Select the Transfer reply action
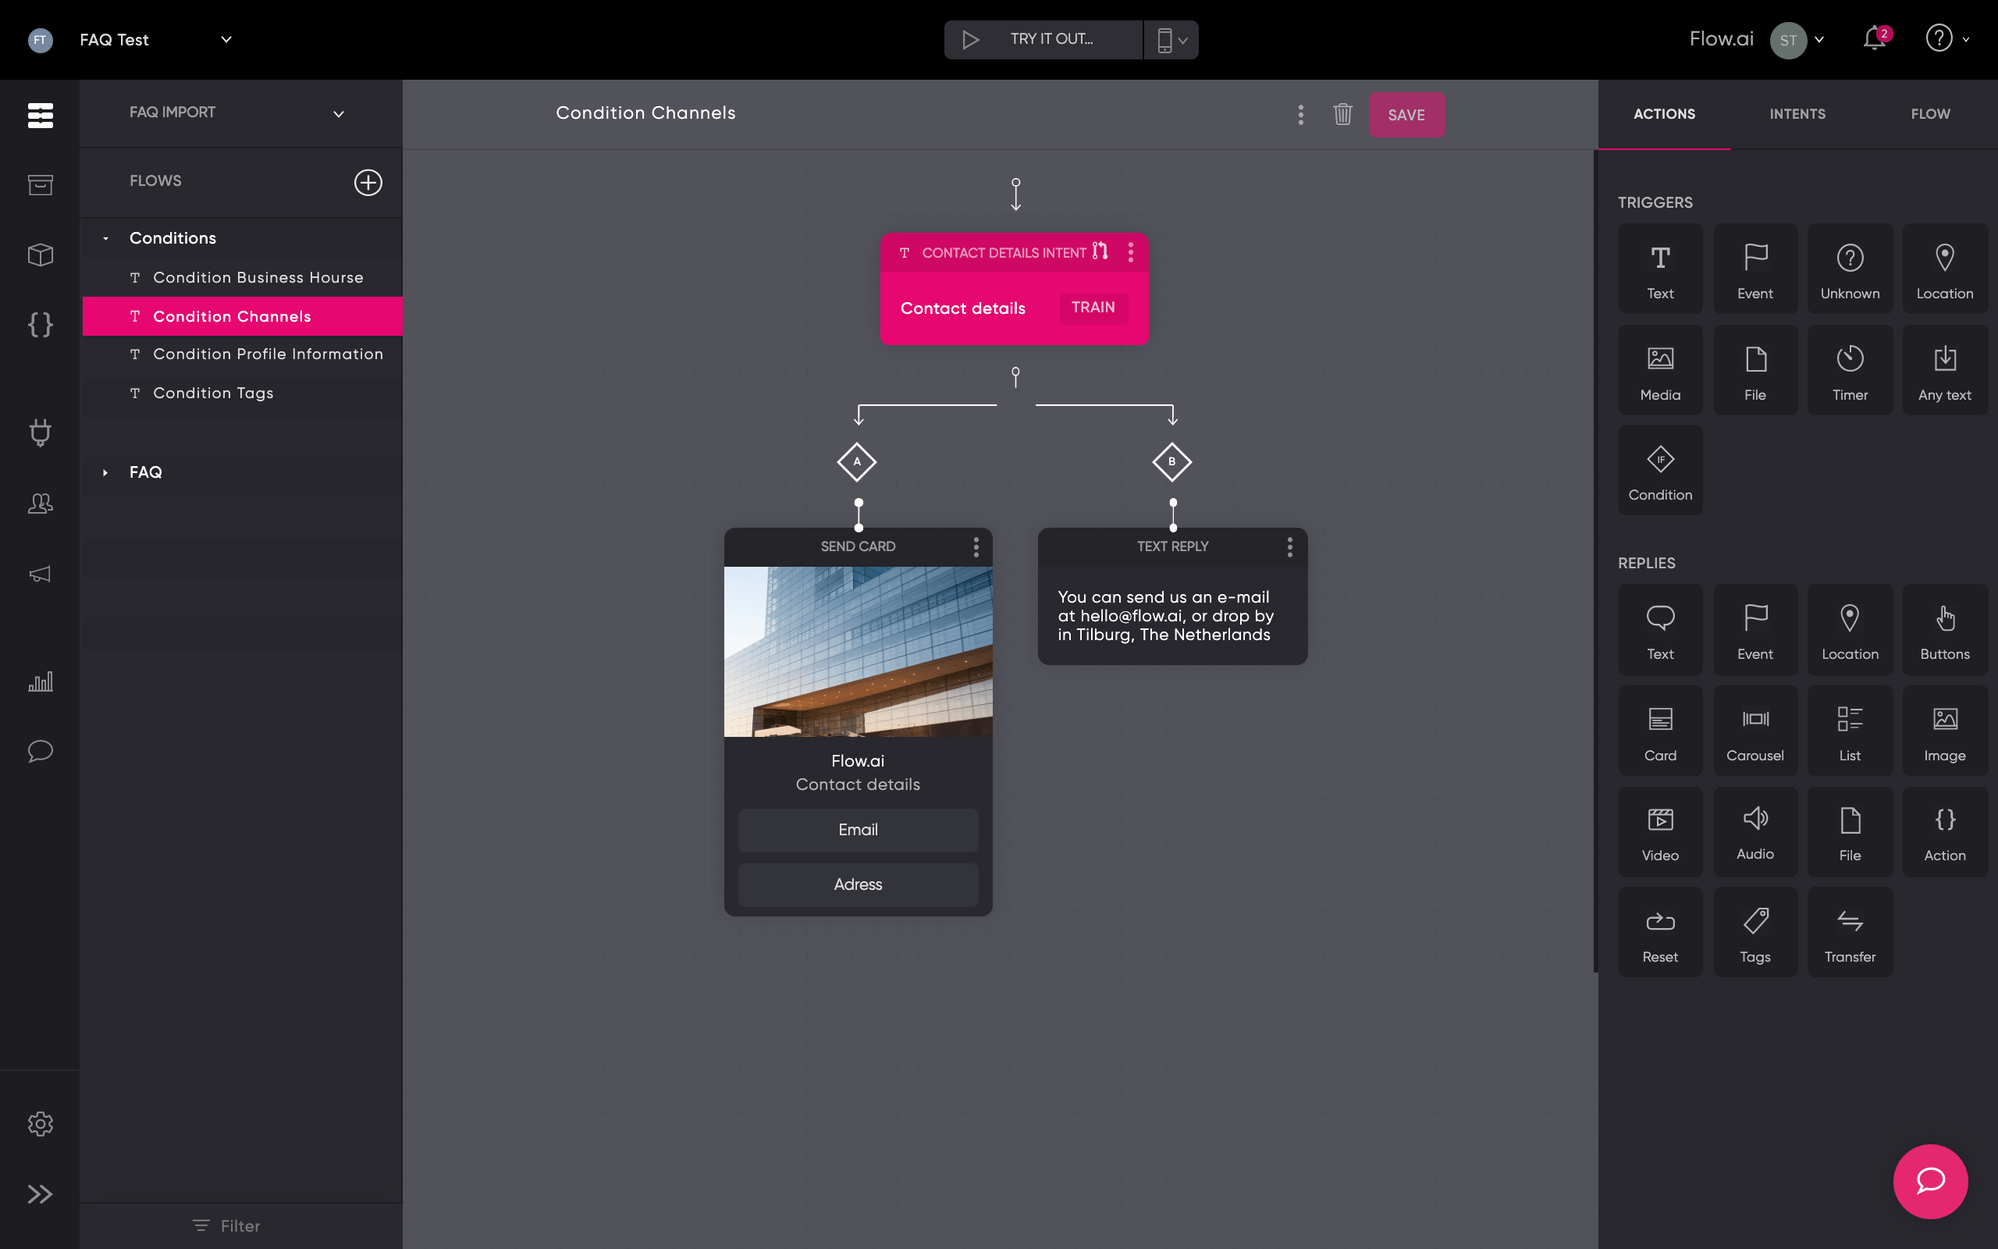The height and width of the screenshot is (1249, 1998). (1849, 932)
